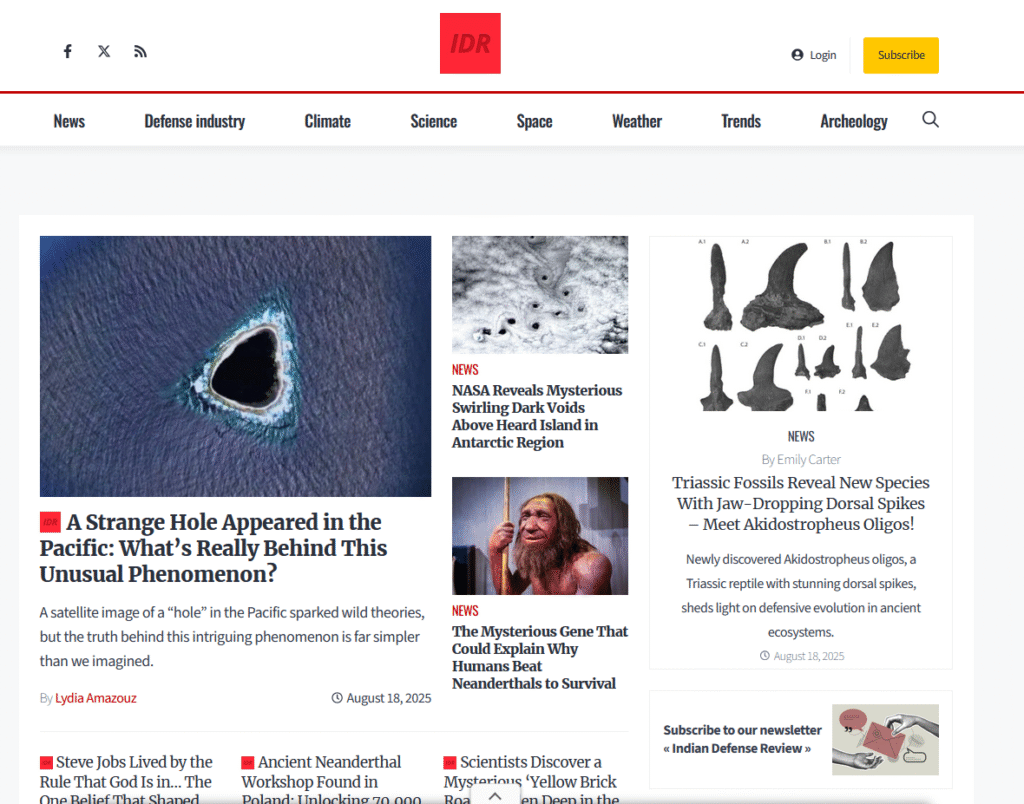Image resolution: width=1024 pixels, height=804 pixels.
Task: Open the Pacific hole satellite image
Action: coord(235,366)
